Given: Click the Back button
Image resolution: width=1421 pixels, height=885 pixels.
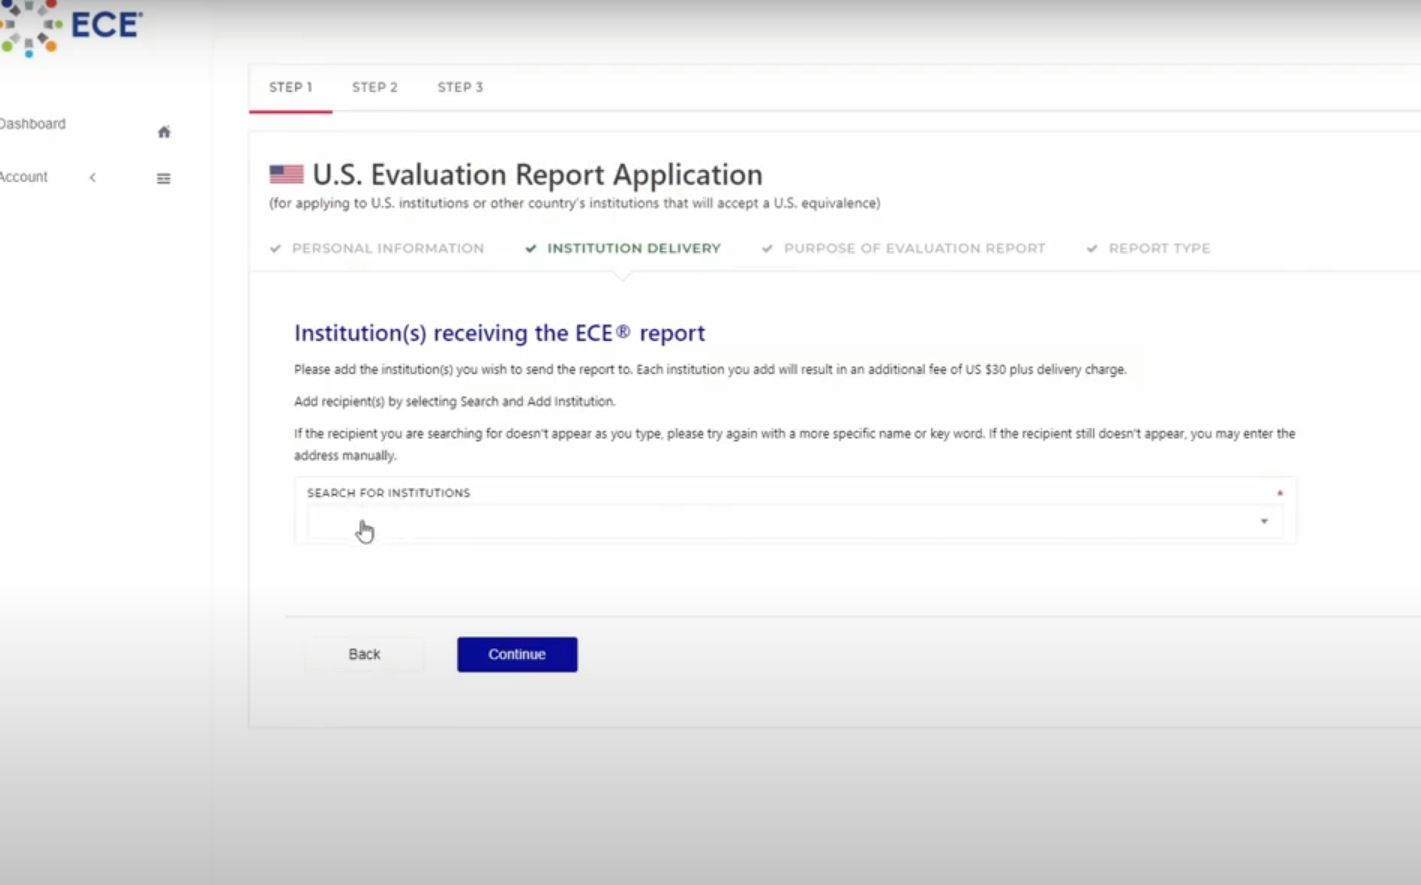Looking at the screenshot, I should point(364,654).
